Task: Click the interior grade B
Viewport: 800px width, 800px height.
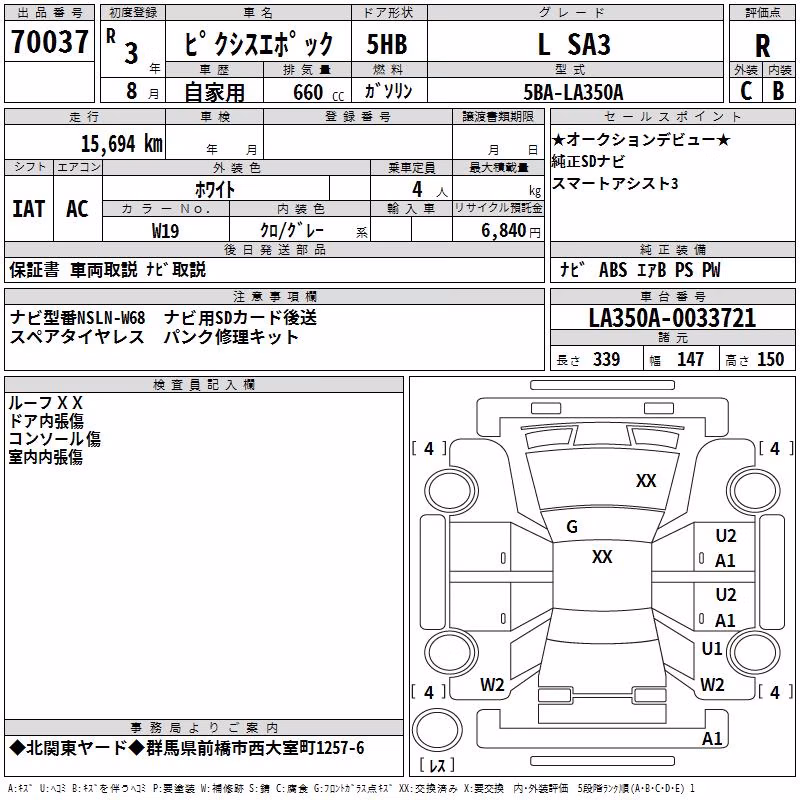Action: (778, 91)
